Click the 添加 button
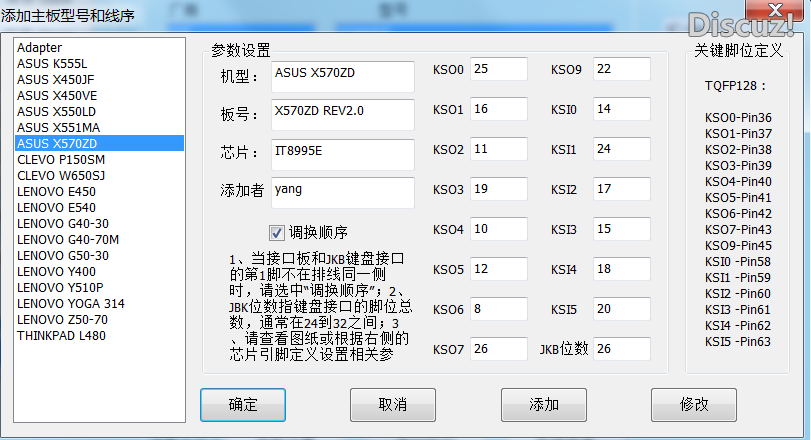Viewport: 811px width, 440px height. pos(544,405)
